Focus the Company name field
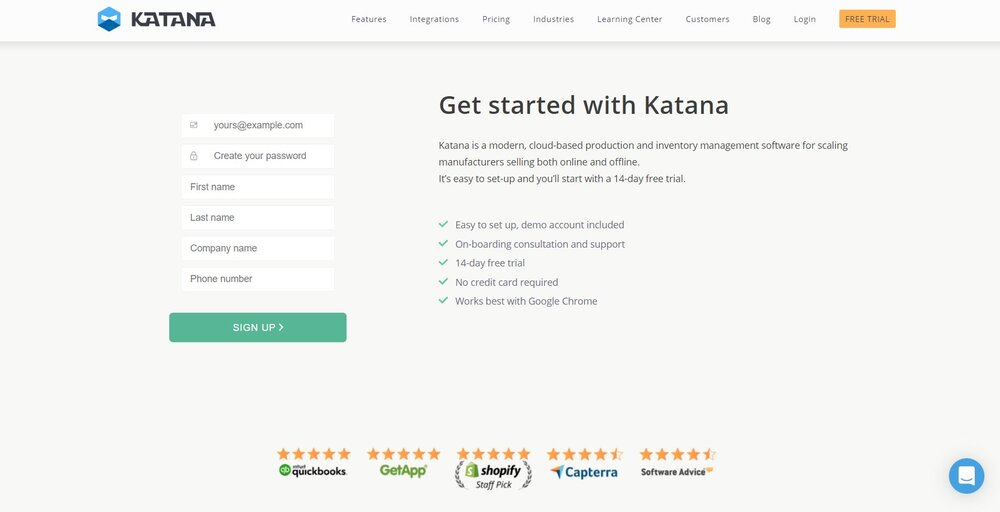The height and width of the screenshot is (512, 1000). [x=258, y=248]
